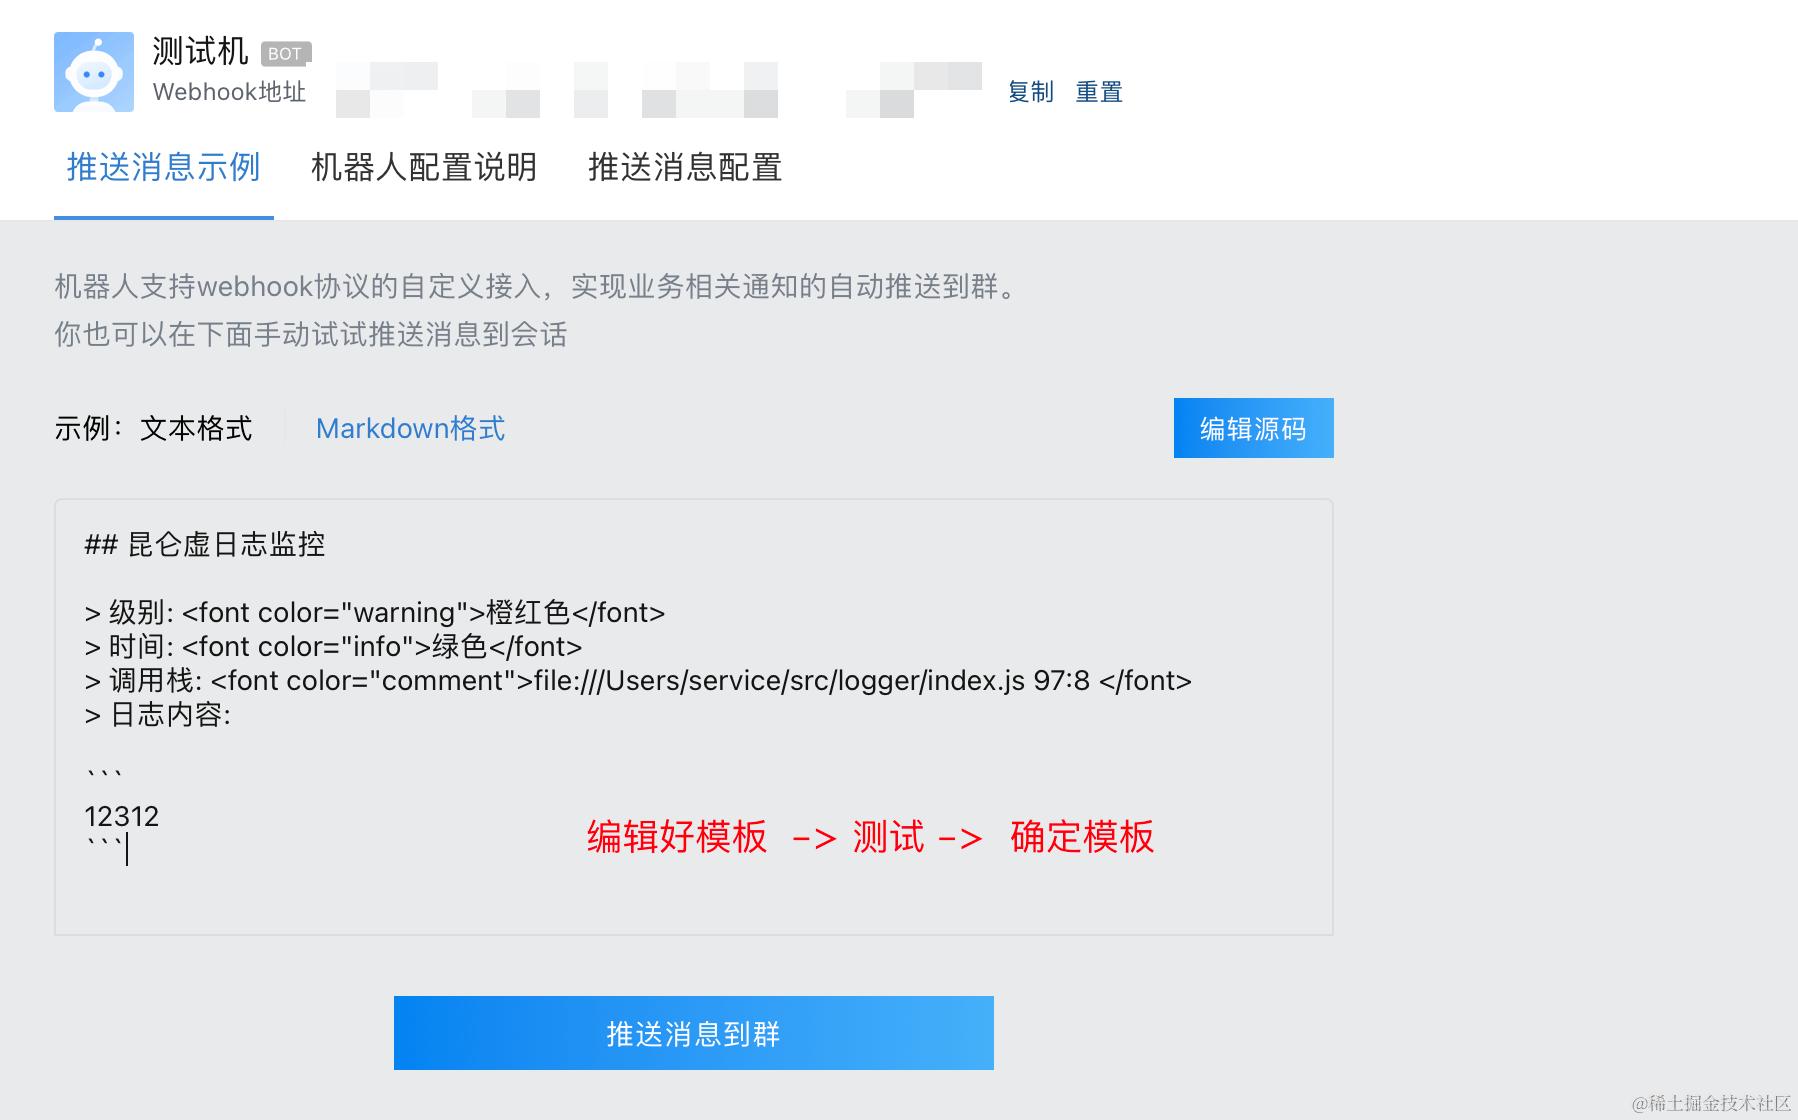The image size is (1798, 1120).
Task: Switch to 推送消息配置 tab
Action: (x=685, y=167)
